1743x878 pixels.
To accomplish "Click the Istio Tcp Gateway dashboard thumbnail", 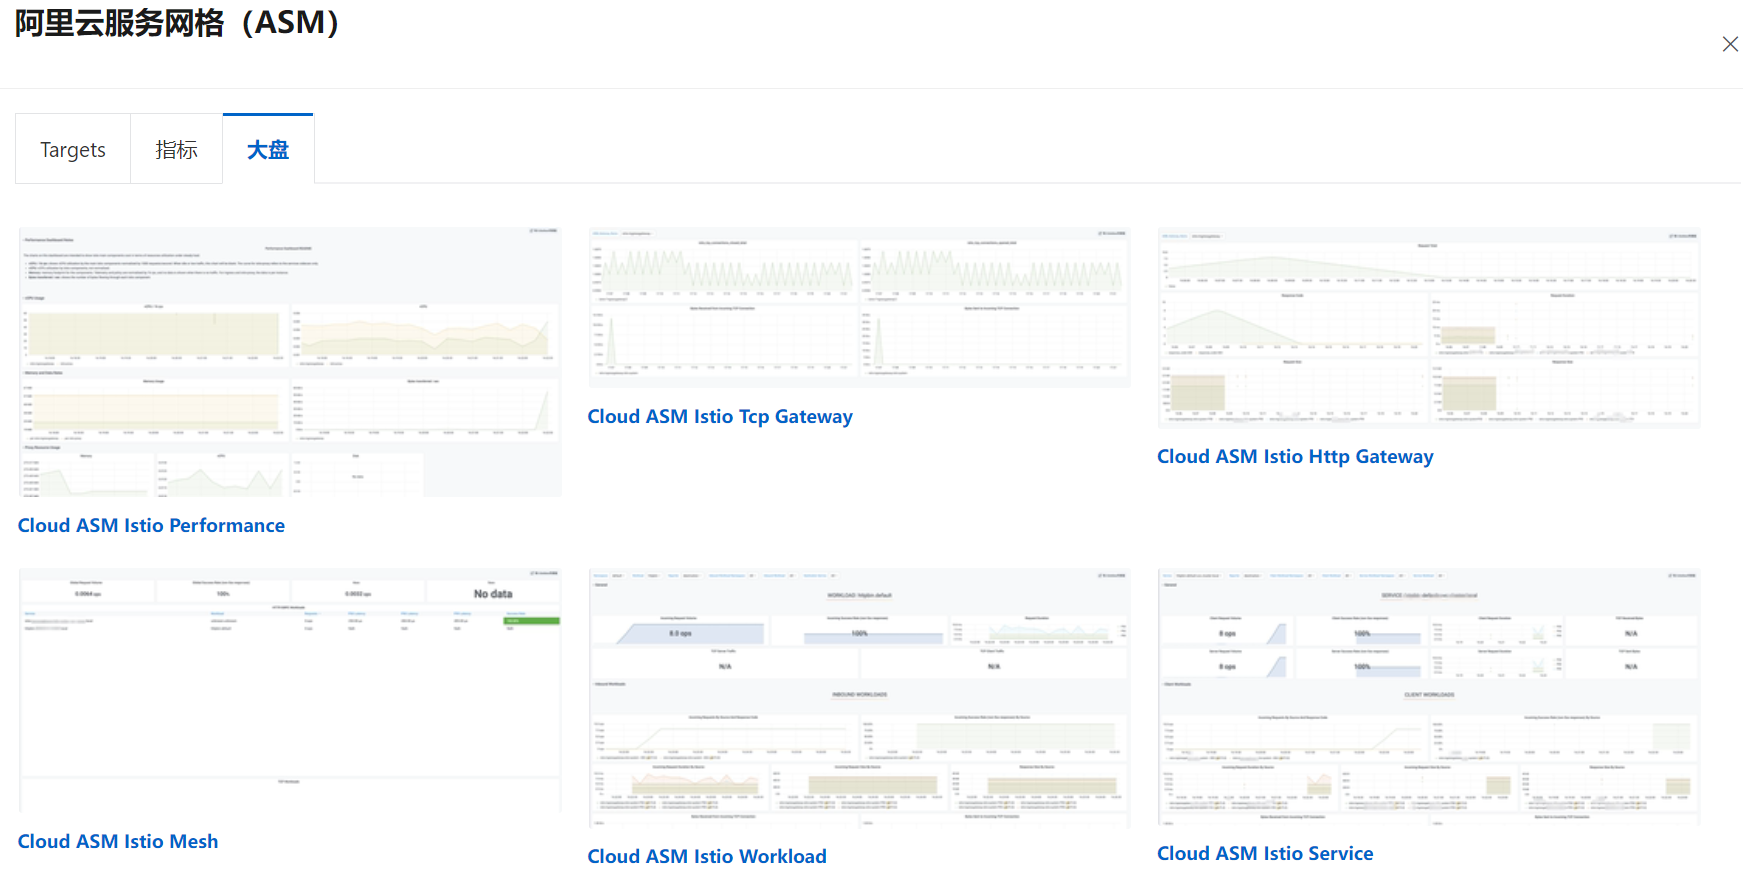I will click(859, 307).
